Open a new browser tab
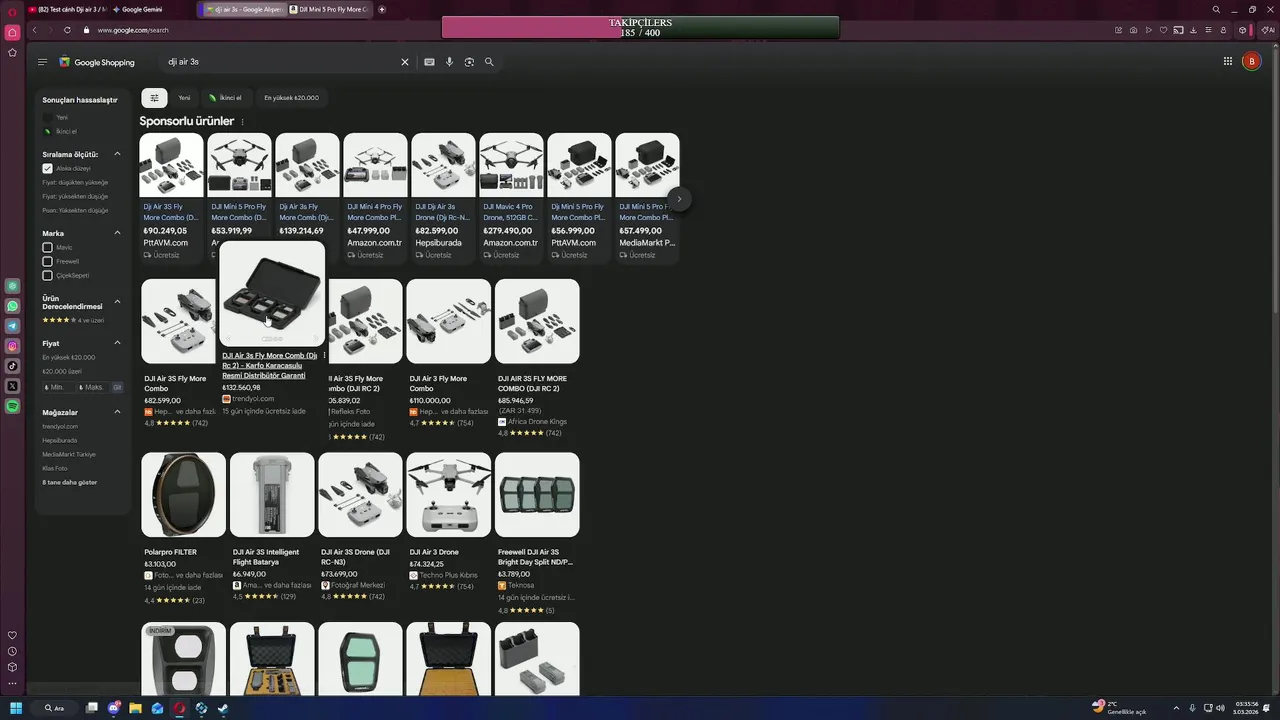The height and width of the screenshot is (720, 1280). 381,9
